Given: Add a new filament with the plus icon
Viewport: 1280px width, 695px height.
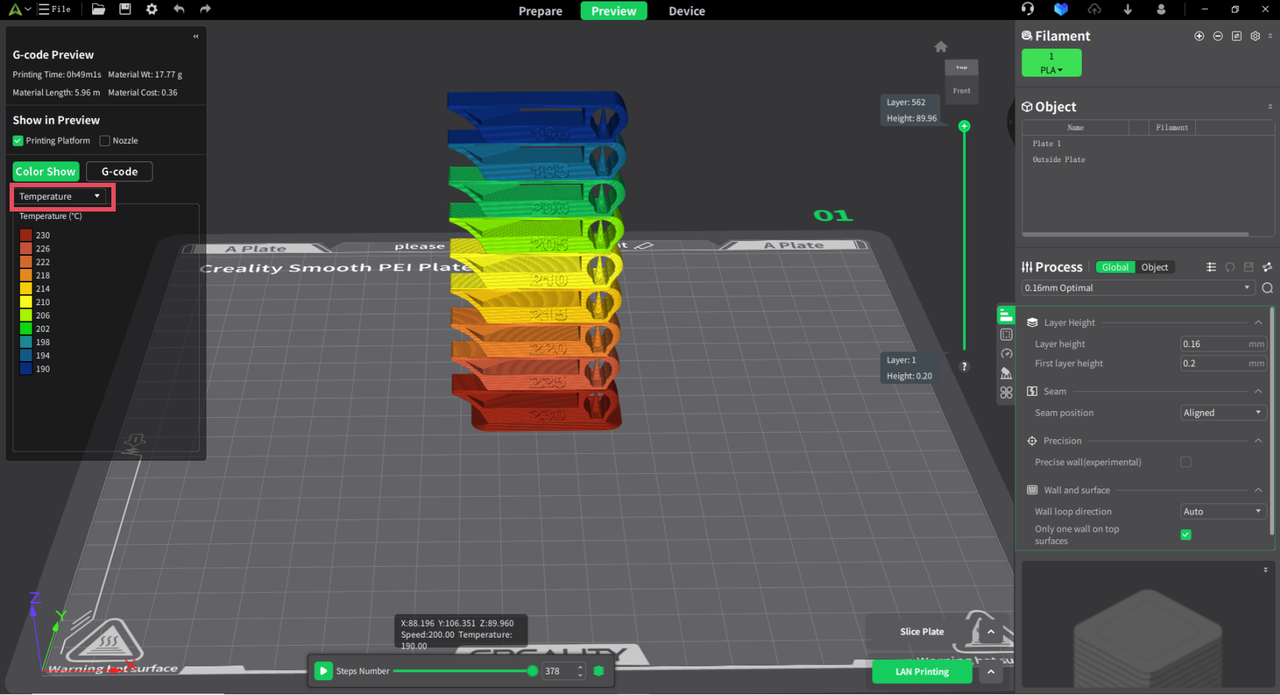Looking at the screenshot, I should tap(1199, 36).
